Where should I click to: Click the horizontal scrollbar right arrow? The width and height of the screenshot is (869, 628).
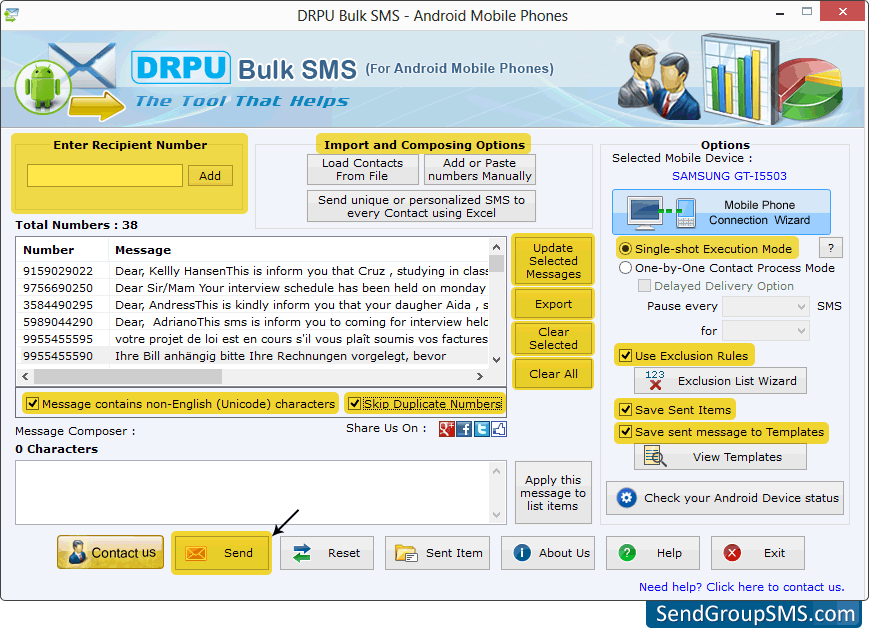[480, 376]
